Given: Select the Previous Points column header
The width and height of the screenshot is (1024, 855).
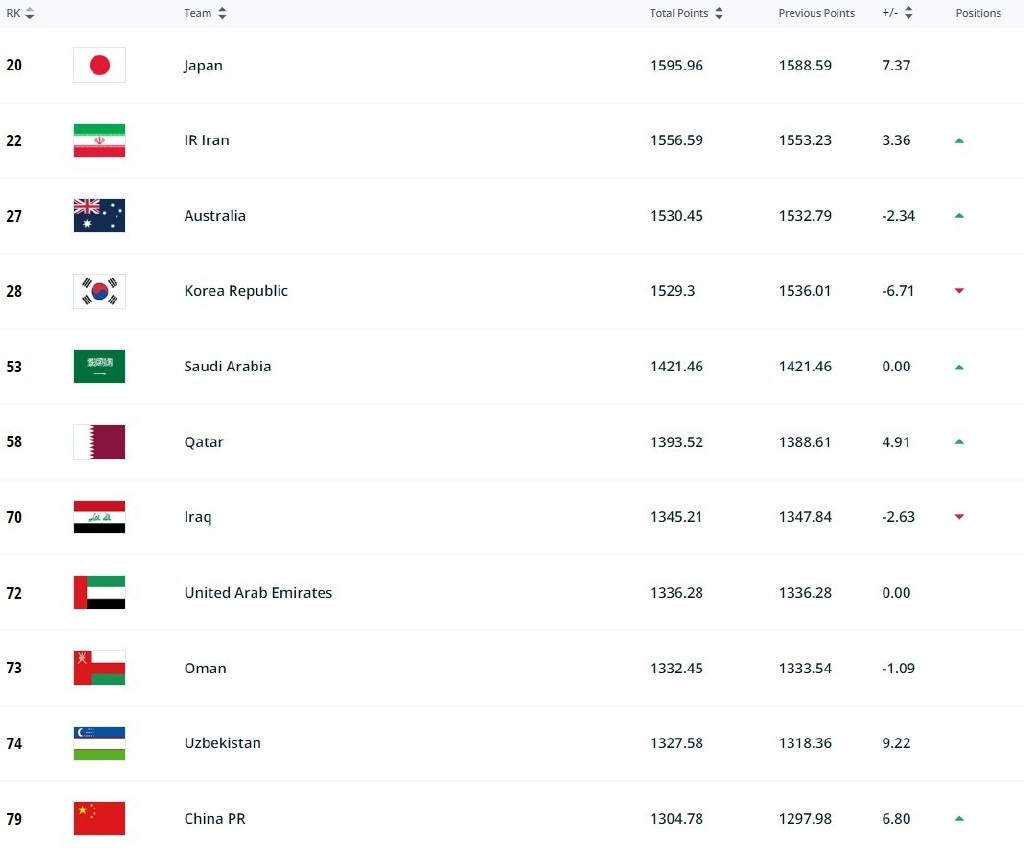Looking at the screenshot, I should (816, 13).
